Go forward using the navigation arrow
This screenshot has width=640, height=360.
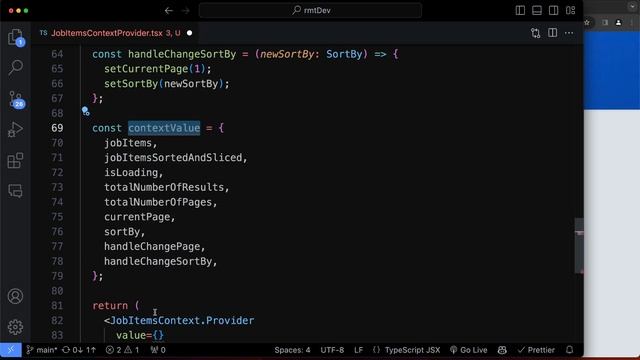(x=186, y=11)
